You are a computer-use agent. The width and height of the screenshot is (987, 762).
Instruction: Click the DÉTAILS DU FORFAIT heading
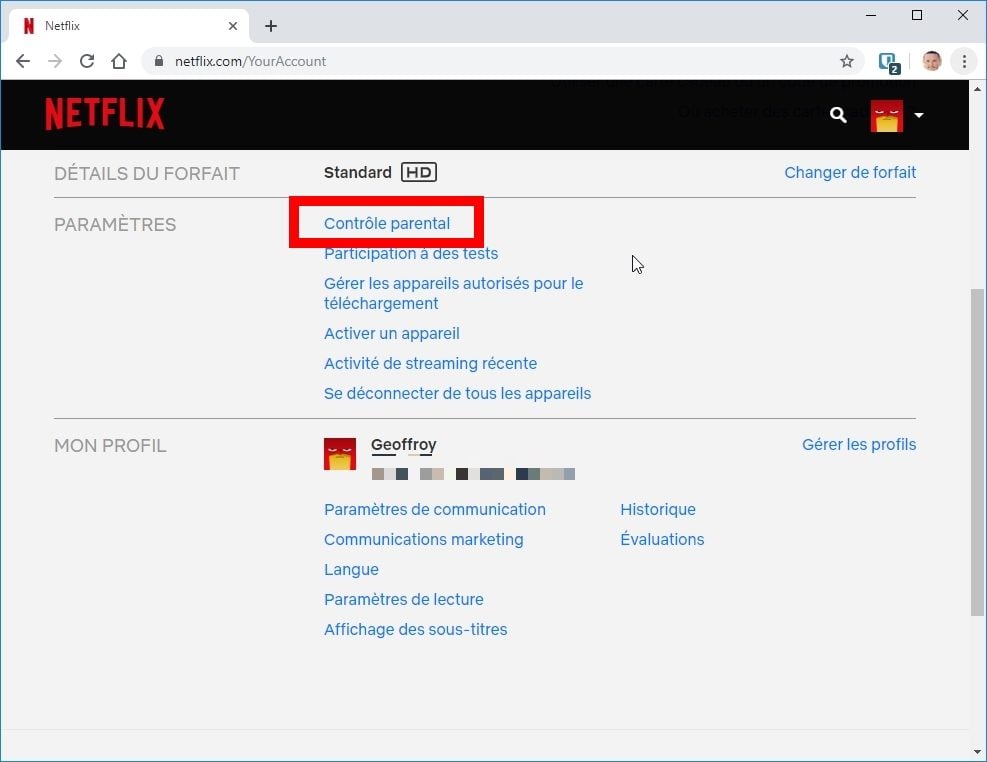click(x=147, y=174)
